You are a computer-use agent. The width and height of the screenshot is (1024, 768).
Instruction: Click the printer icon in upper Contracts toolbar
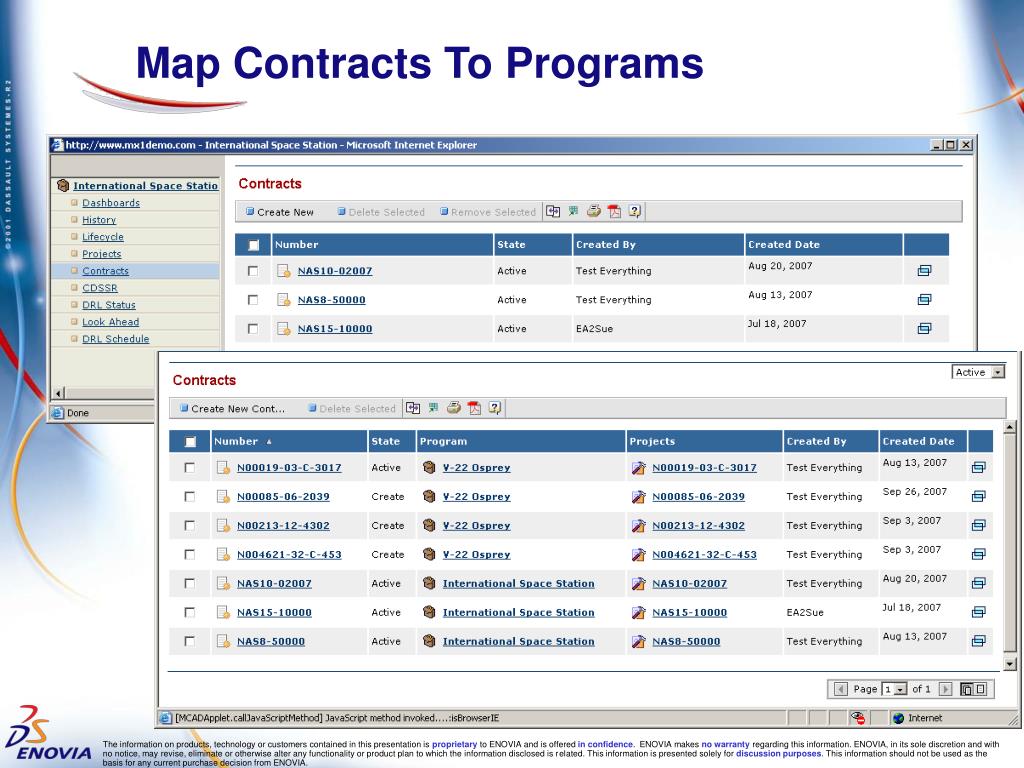pos(594,211)
